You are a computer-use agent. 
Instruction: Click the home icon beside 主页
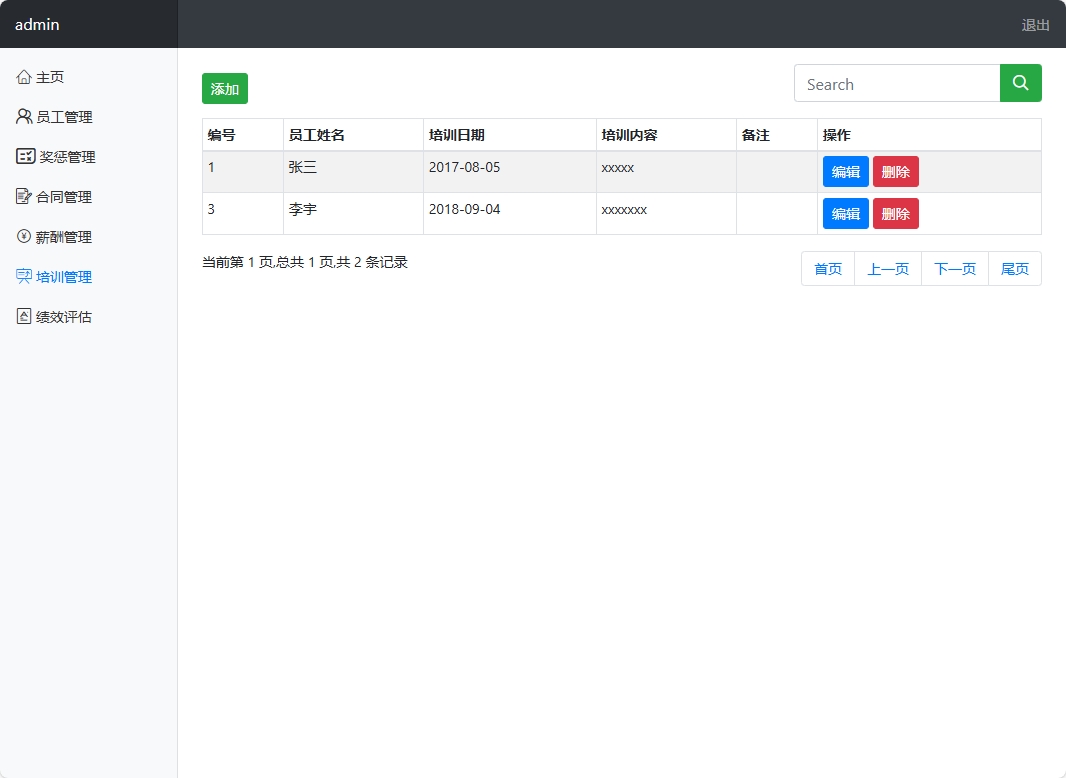click(24, 76)
